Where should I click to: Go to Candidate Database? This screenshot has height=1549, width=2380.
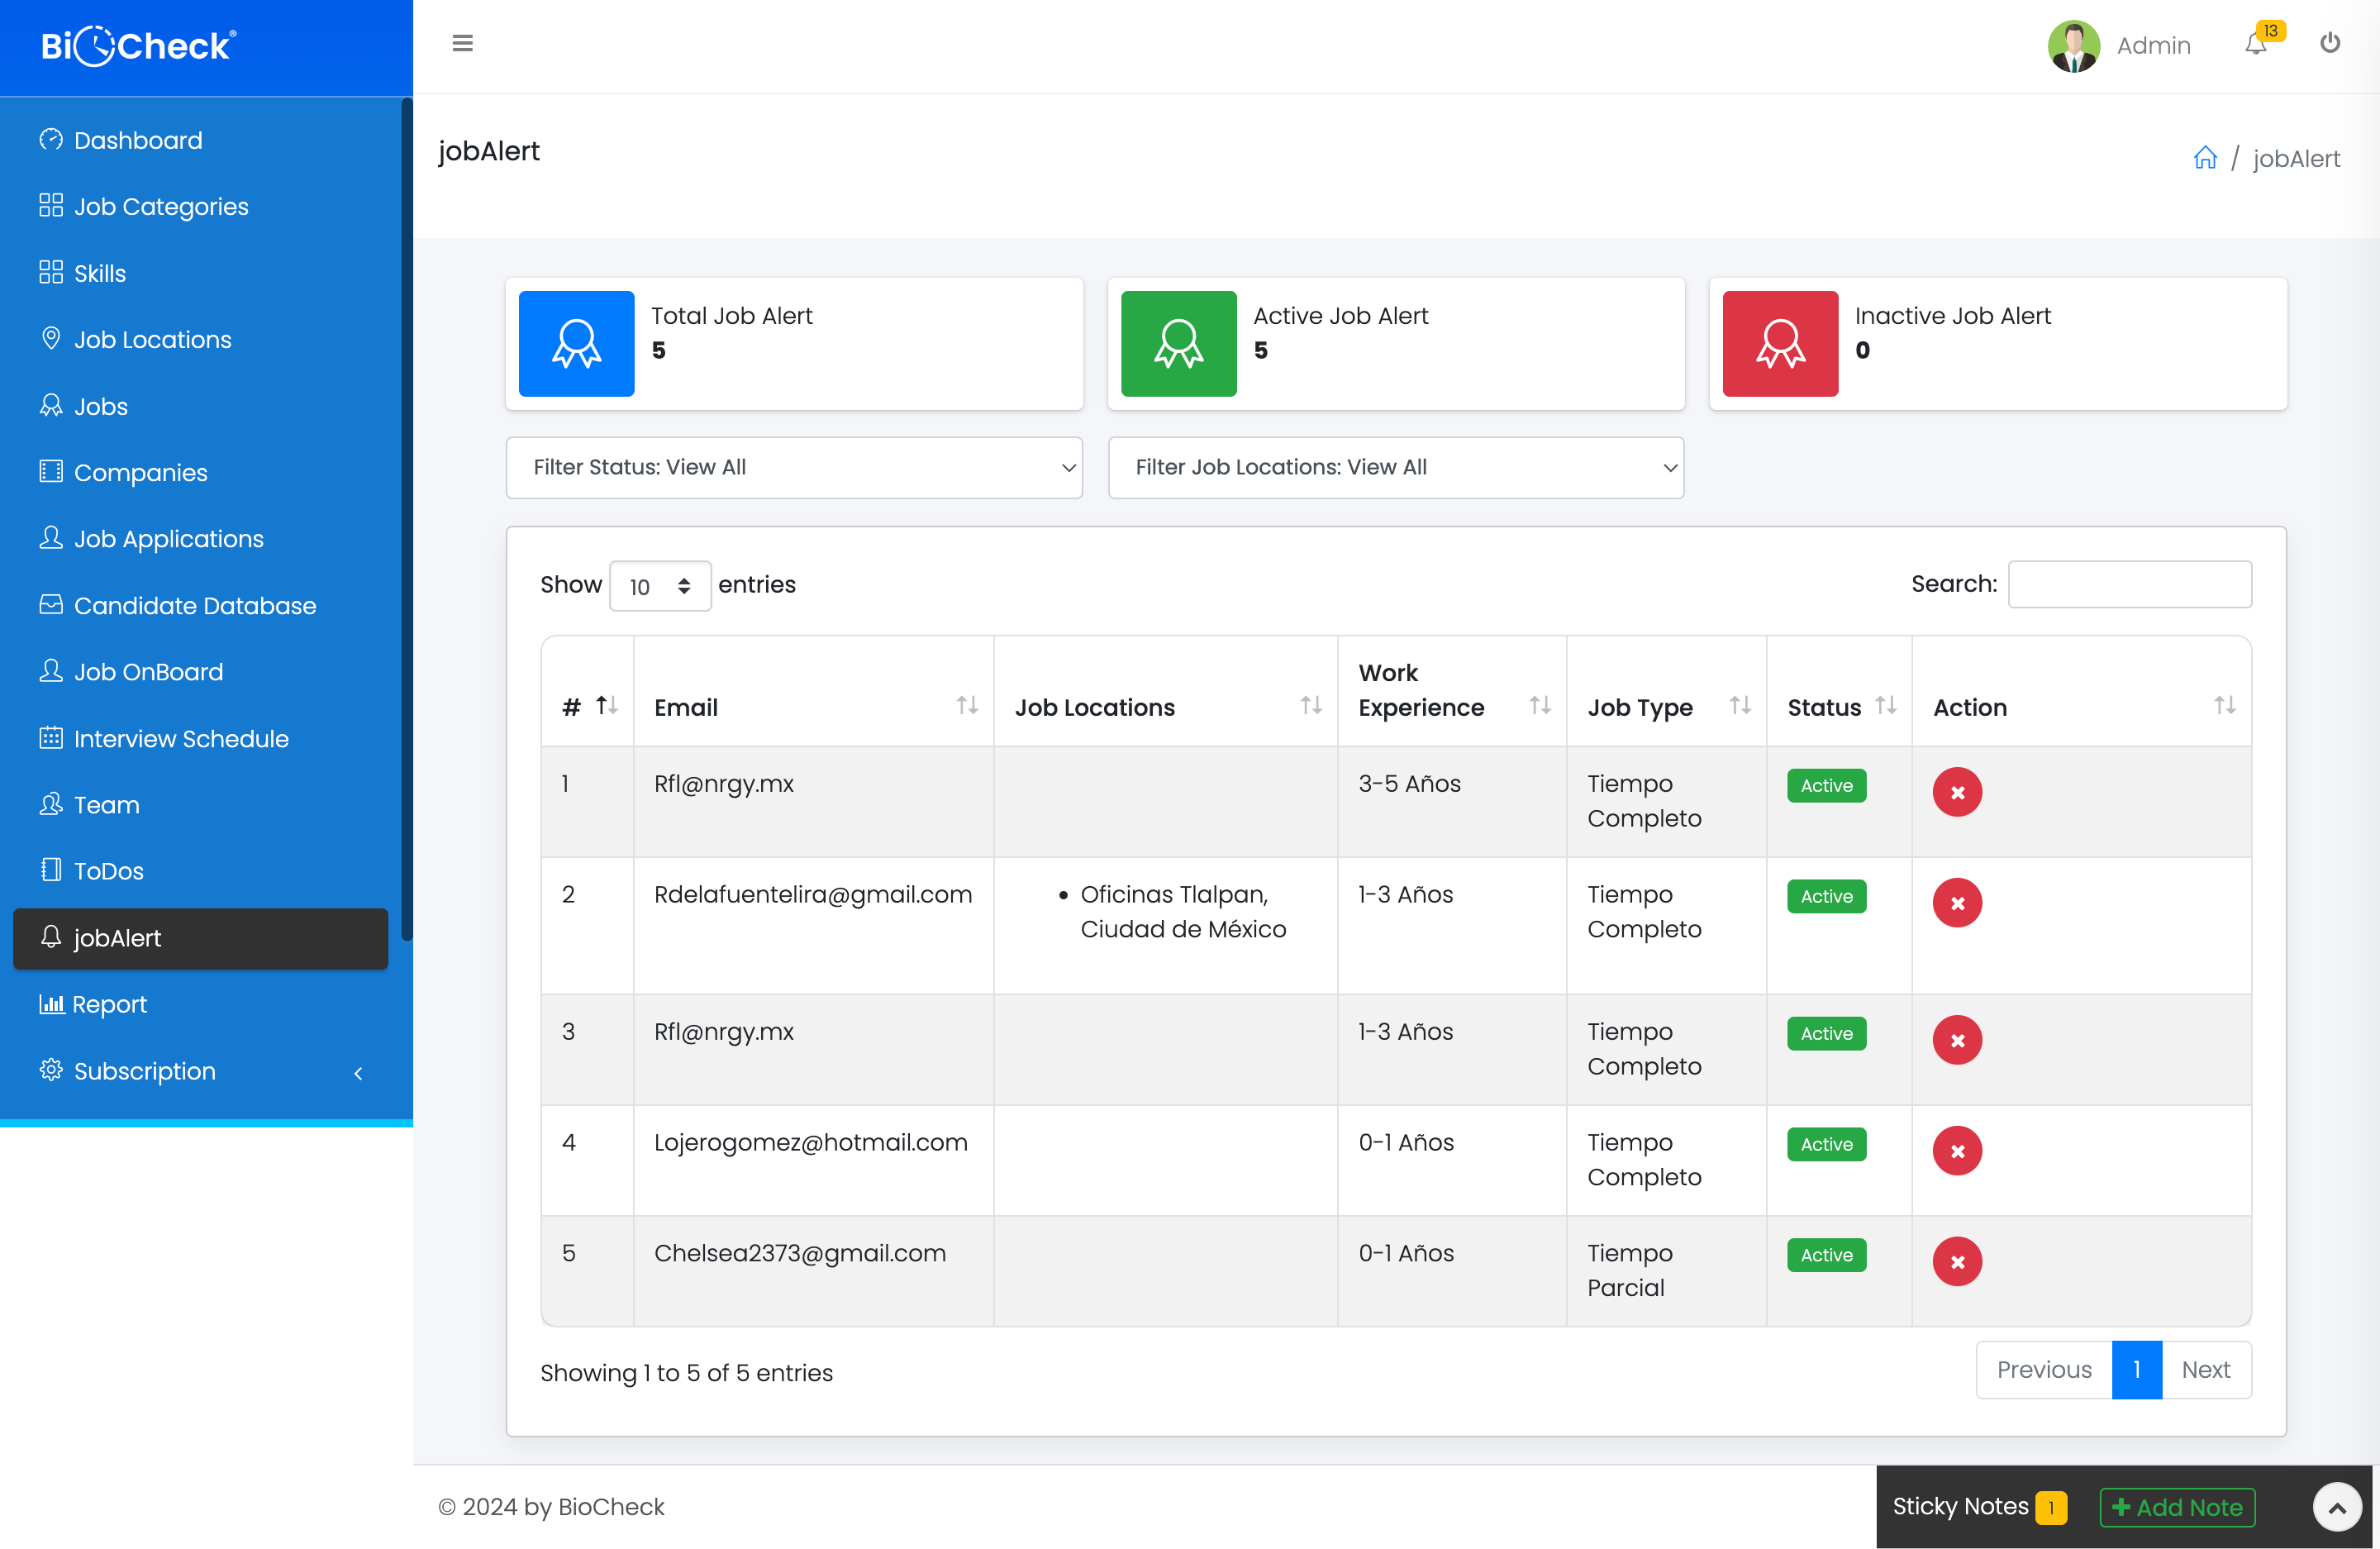(200, 605)
